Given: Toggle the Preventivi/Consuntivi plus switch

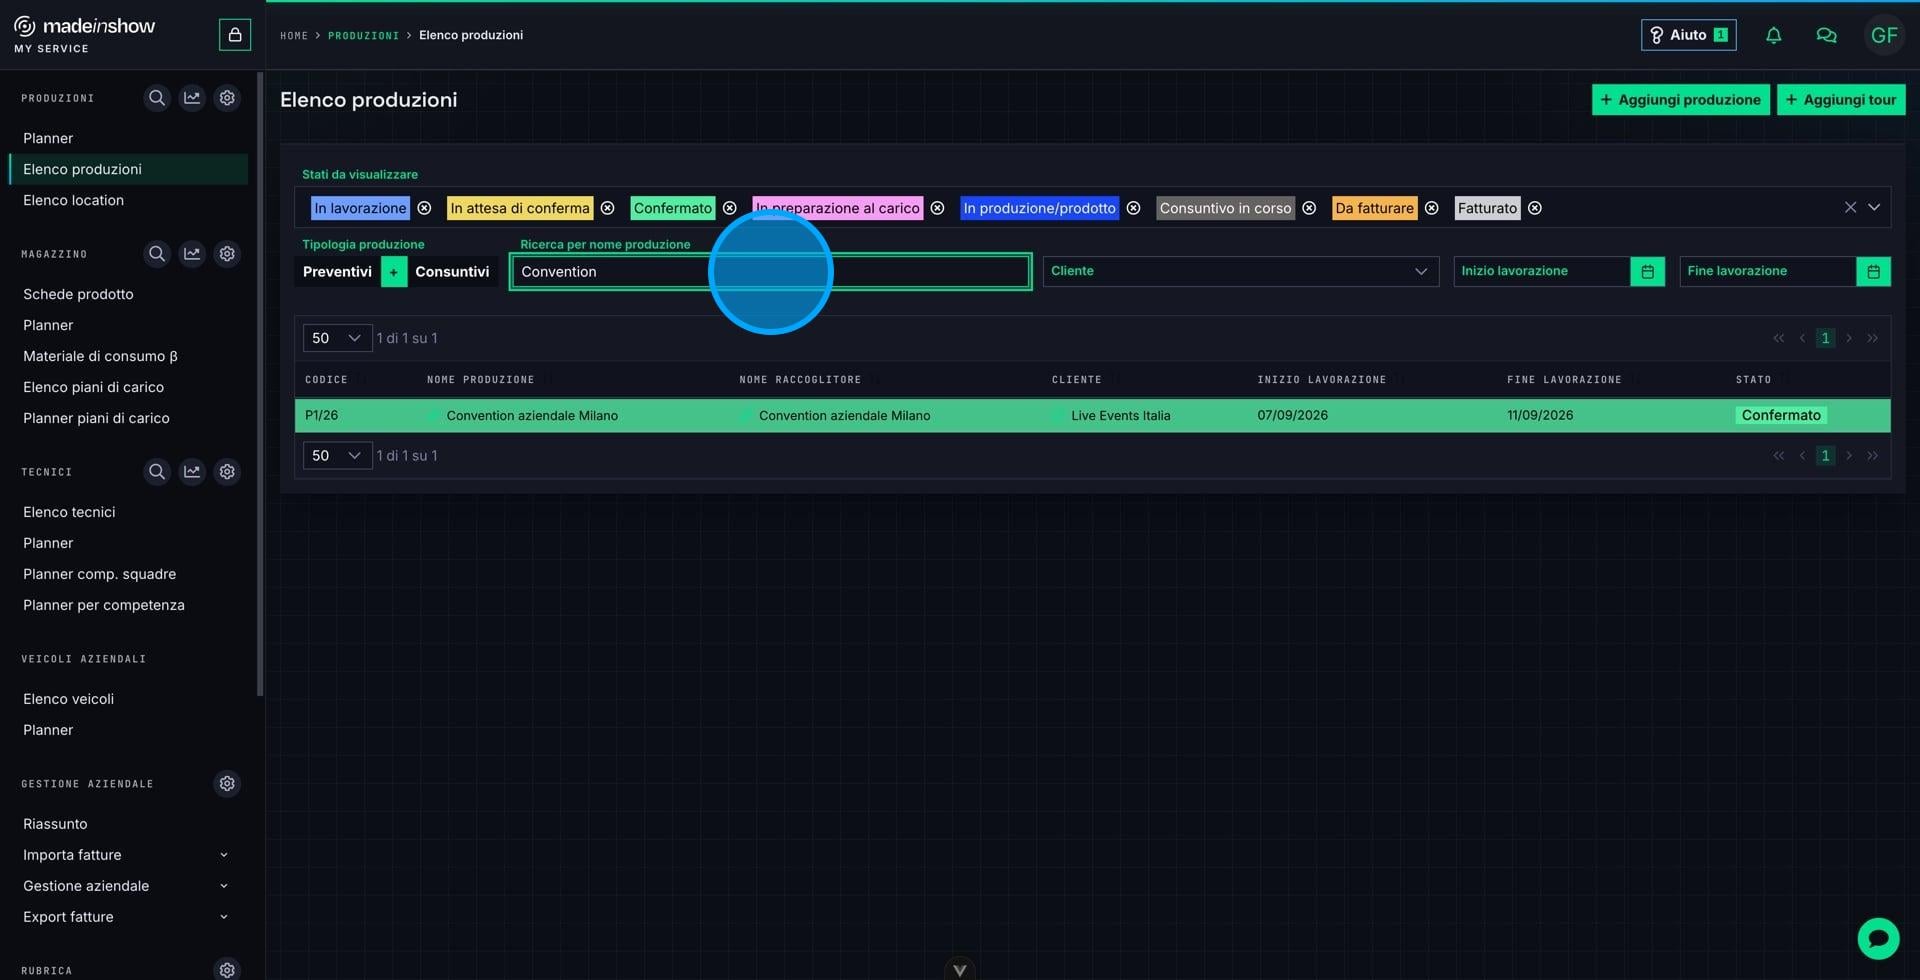Looking at the screenshot, I should coord(394,272).
